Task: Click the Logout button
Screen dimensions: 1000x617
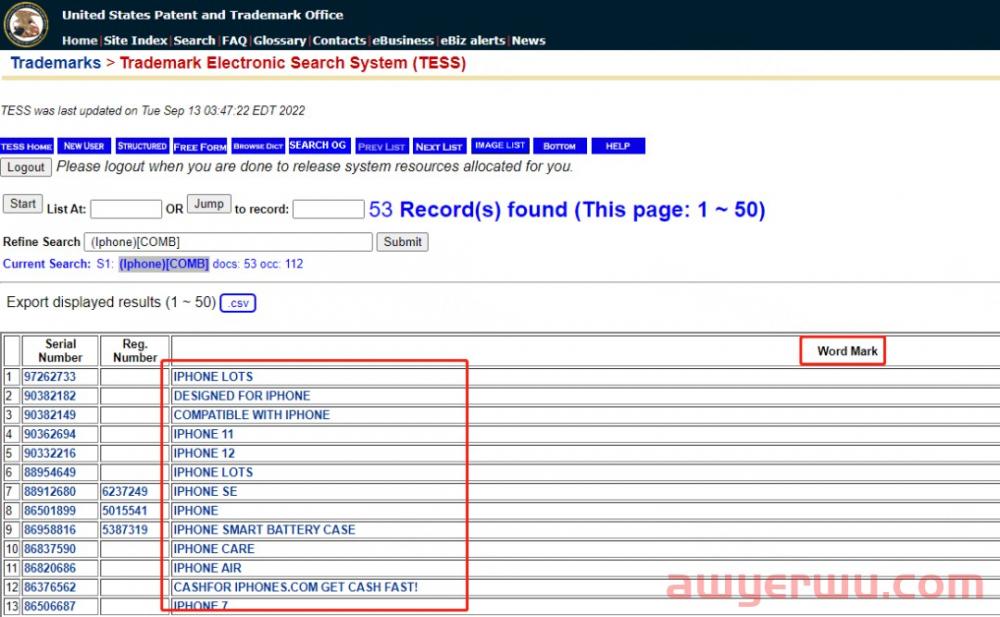Action: [x=26, y=167]
